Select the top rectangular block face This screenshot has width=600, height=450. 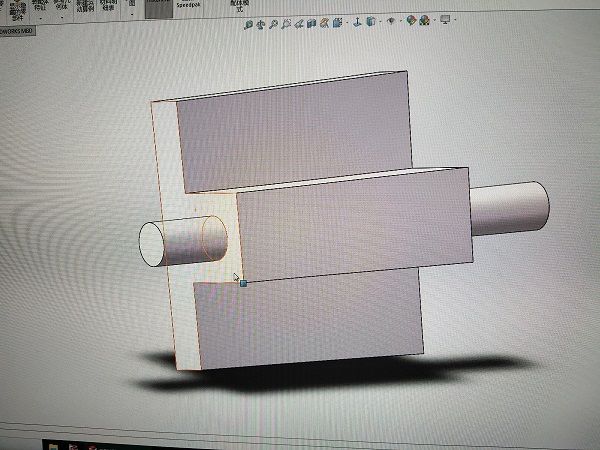[x=295, y=135]
